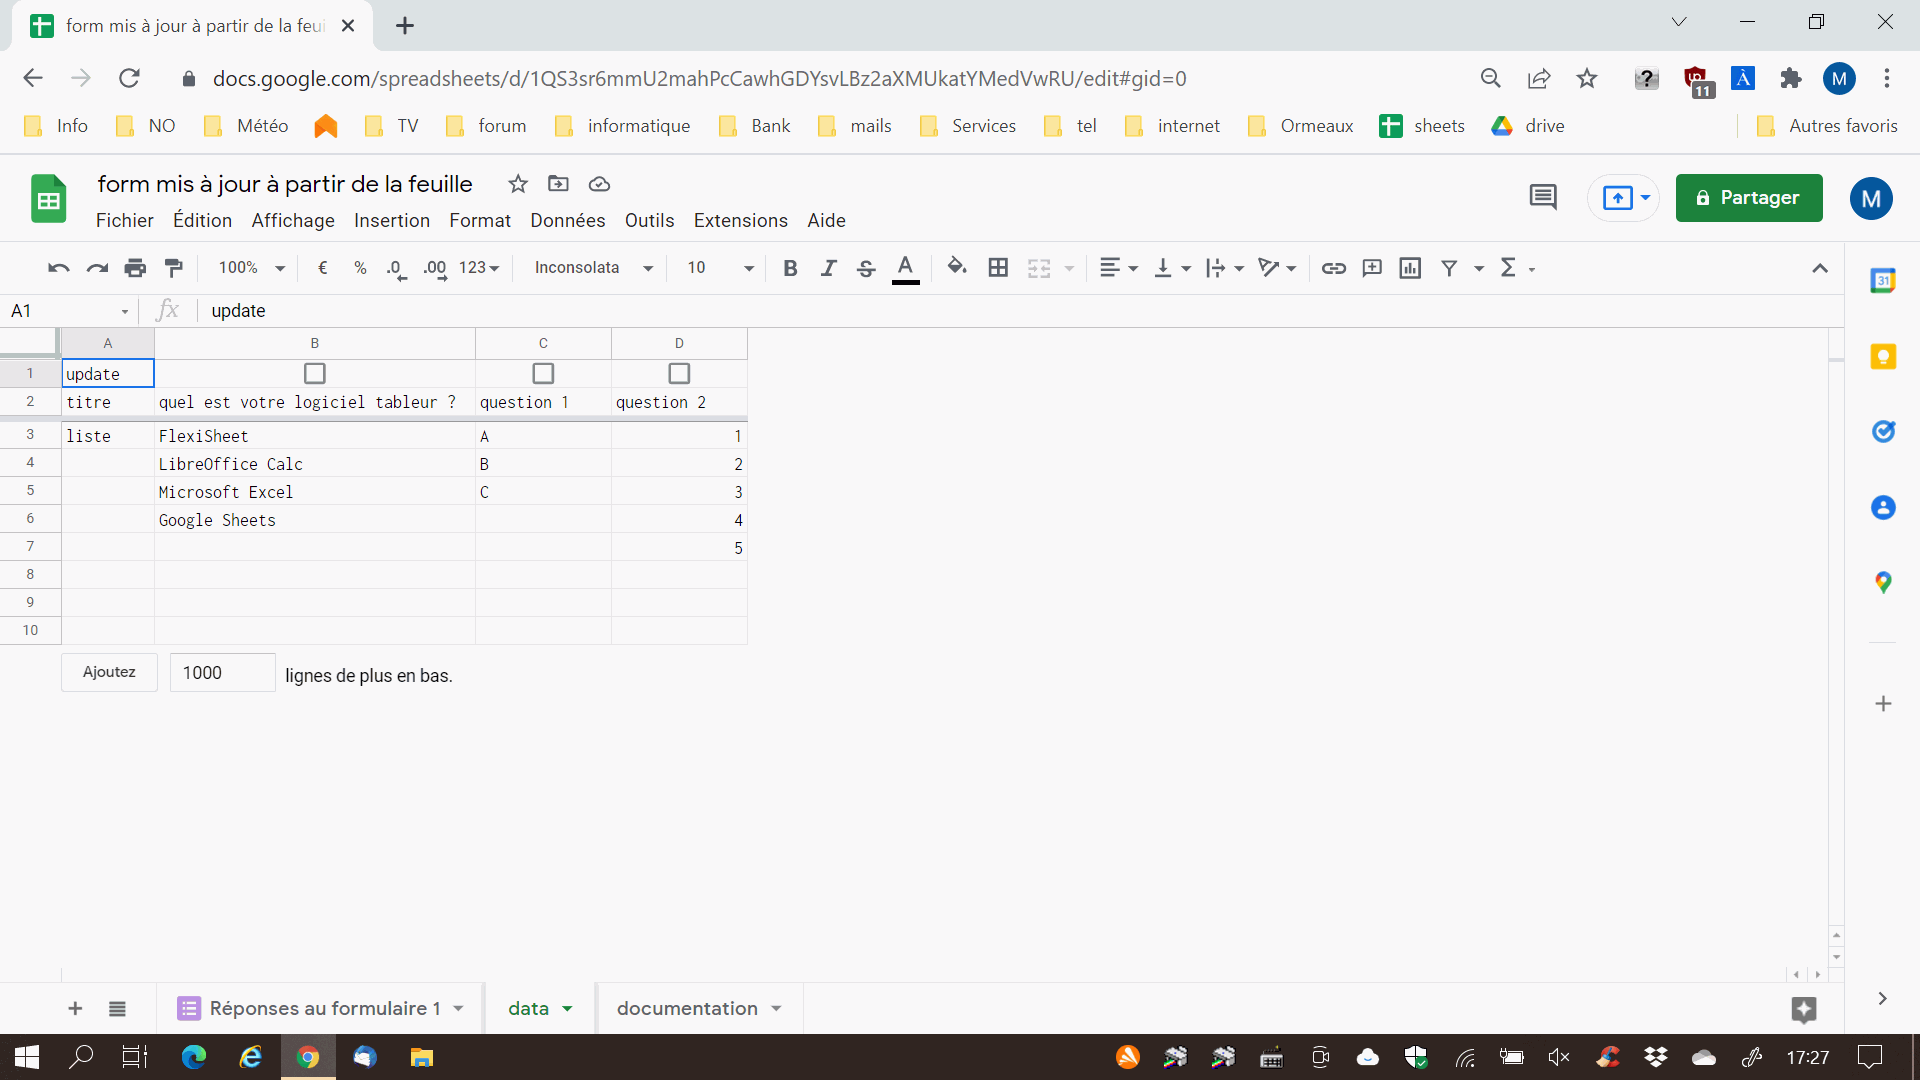Insert a link via toolbar icon
Viewport: 1920px width, 1080px height.
point(1333,268)
